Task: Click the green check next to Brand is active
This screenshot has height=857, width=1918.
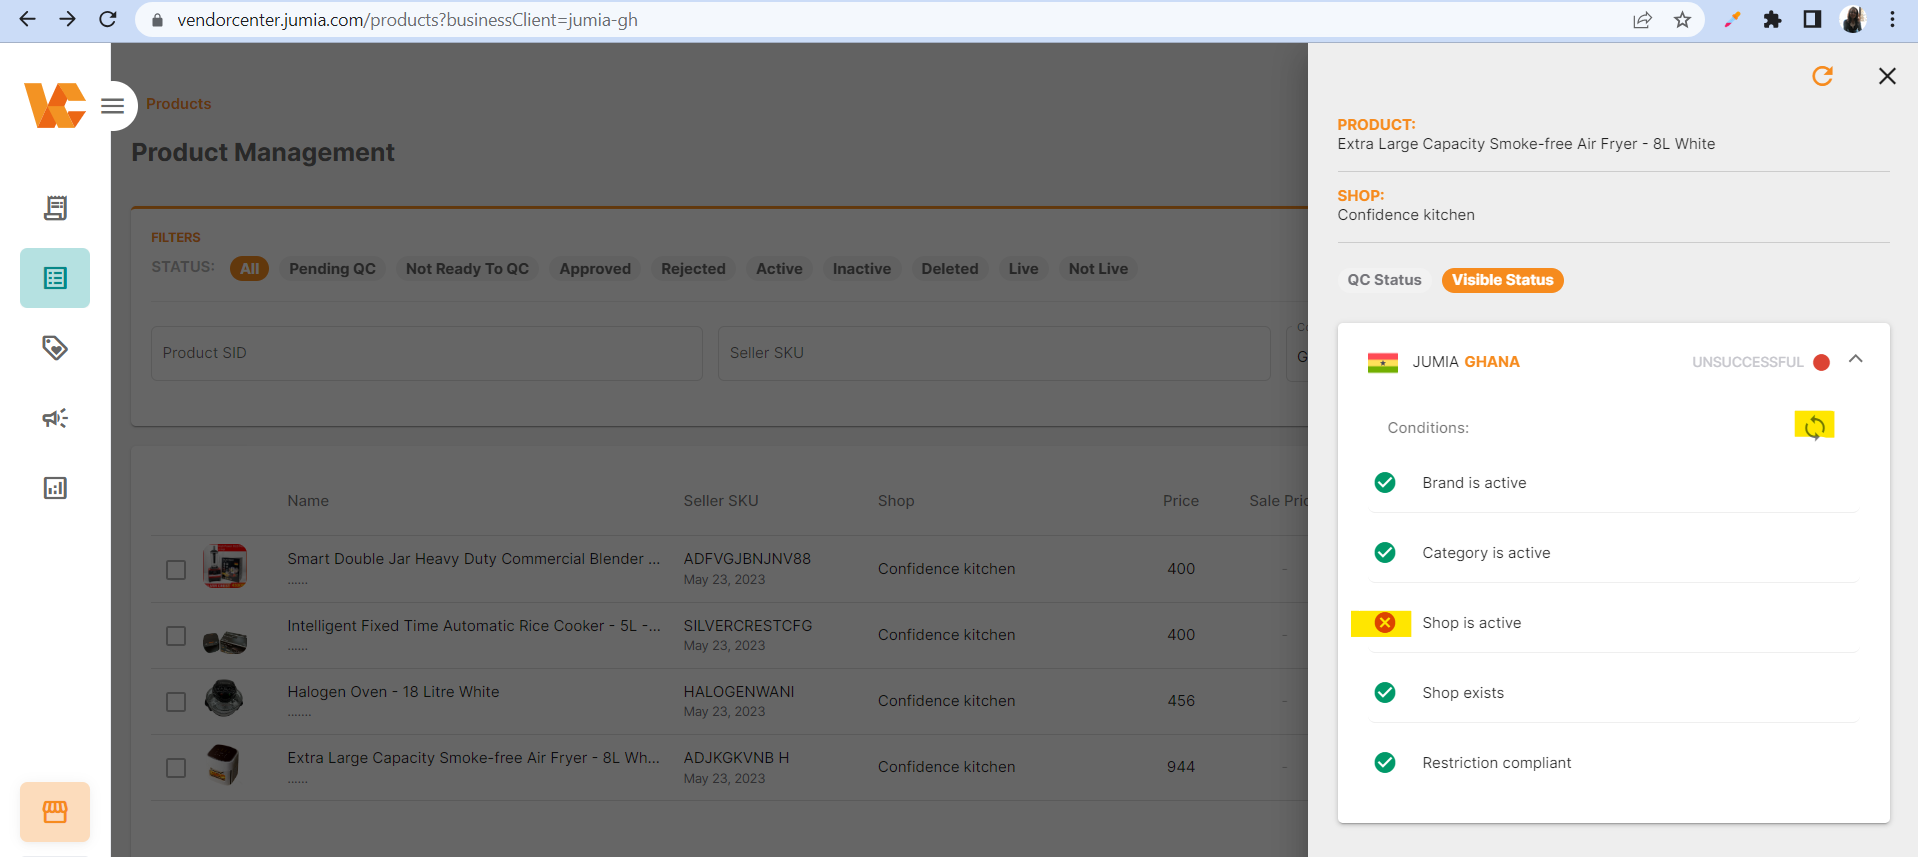Action: tap(1385, 483)
